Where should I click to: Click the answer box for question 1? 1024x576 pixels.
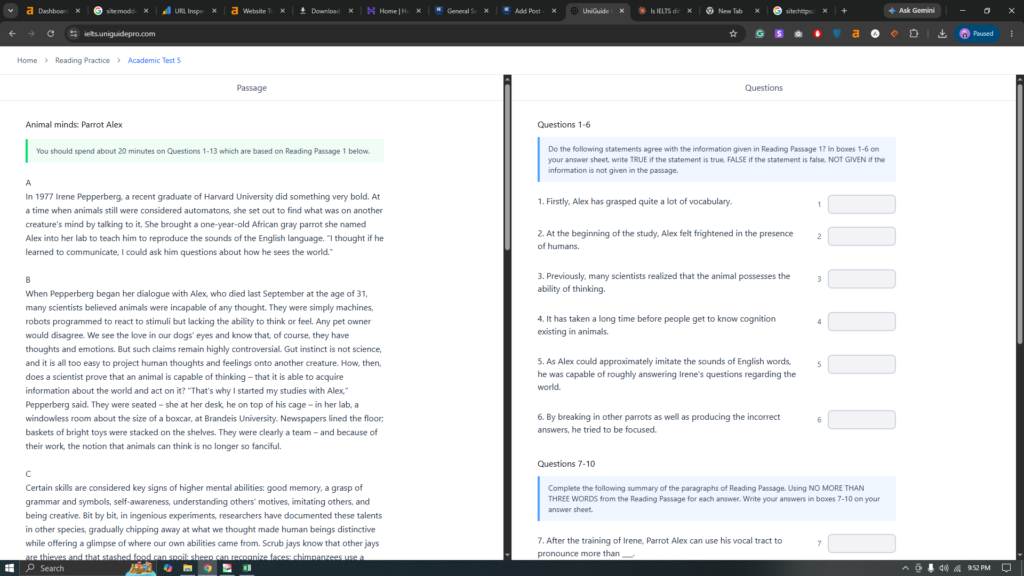pyautogui.click(x=861, y=204)
